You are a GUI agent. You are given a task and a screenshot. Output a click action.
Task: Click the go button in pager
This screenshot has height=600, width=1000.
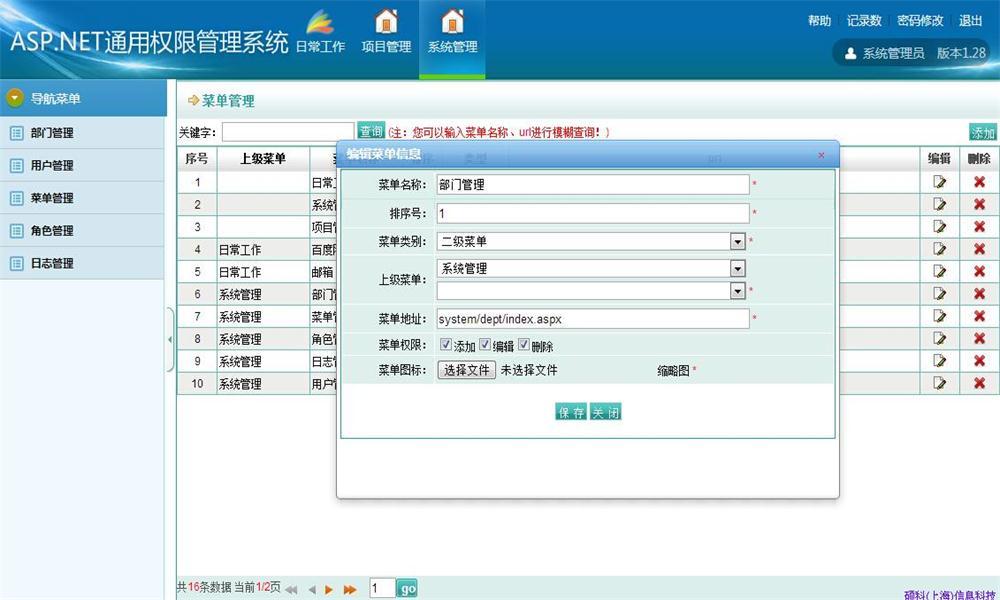tap(407, 589)
